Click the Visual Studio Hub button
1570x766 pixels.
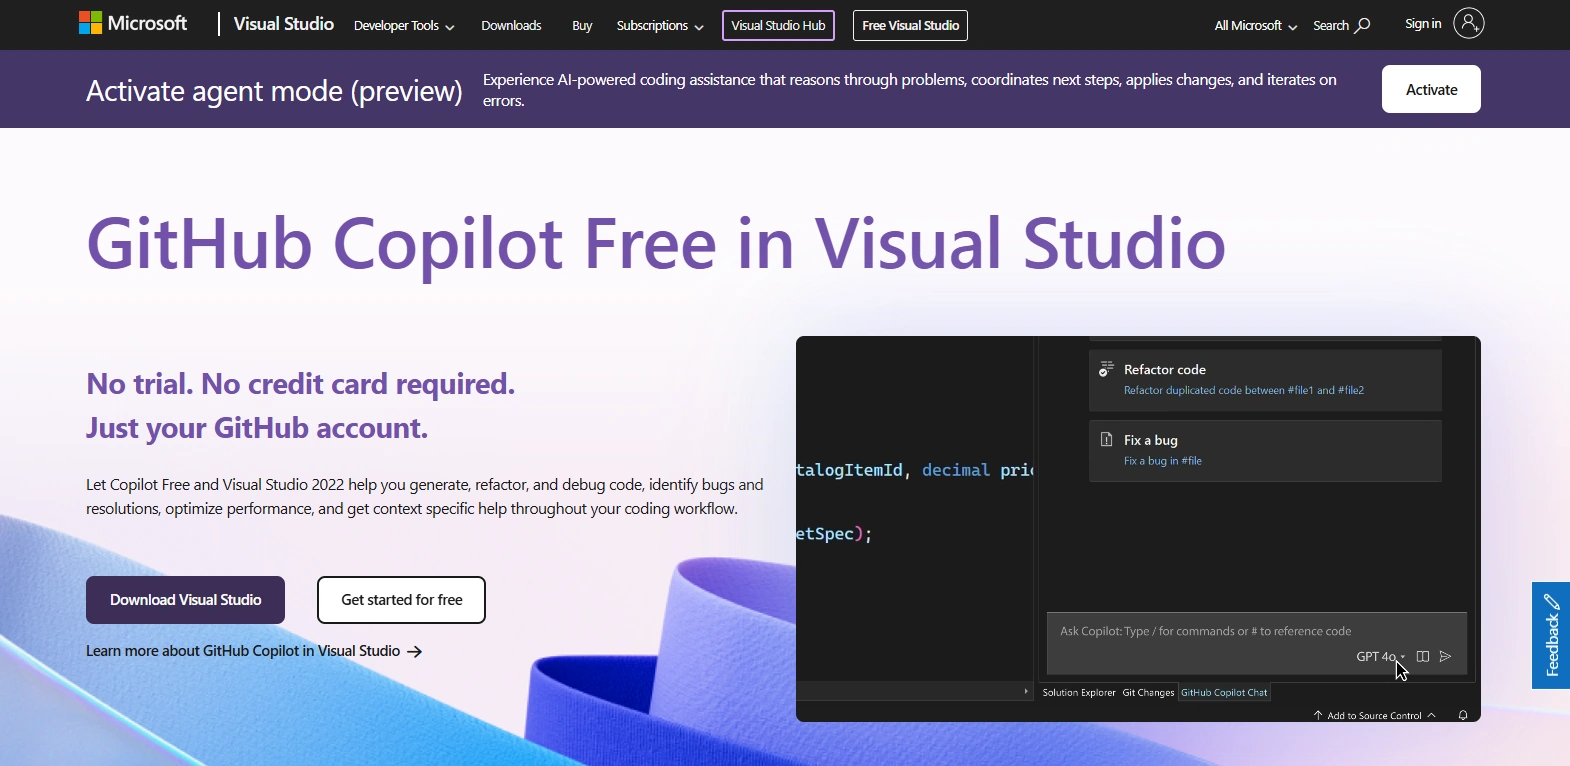coord(778,25)
